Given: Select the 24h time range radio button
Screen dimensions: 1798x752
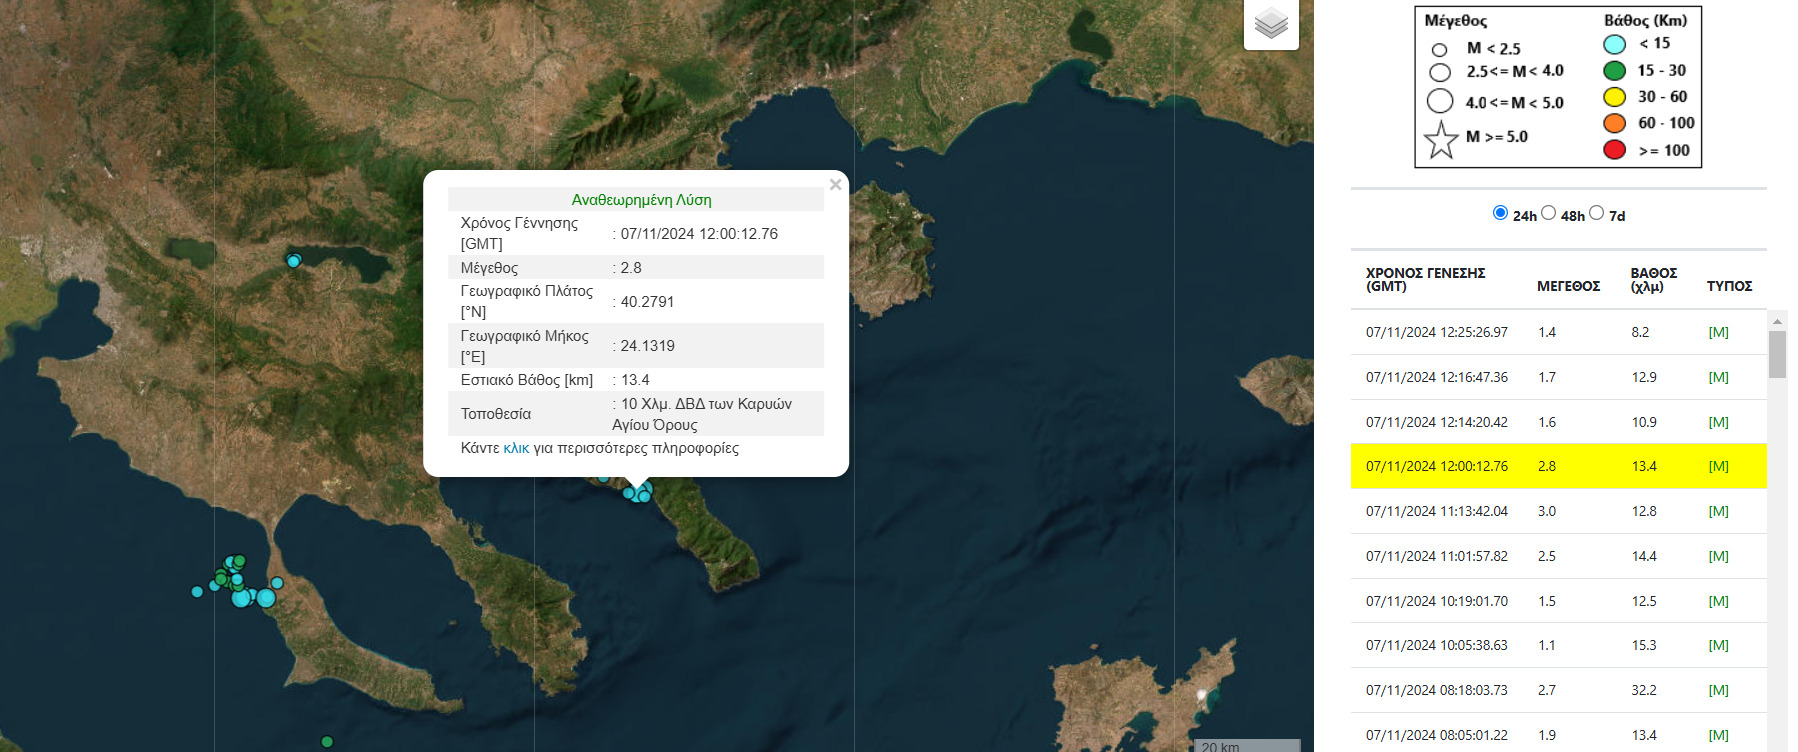Looking at the screenshot, I should pos(1500,213).
